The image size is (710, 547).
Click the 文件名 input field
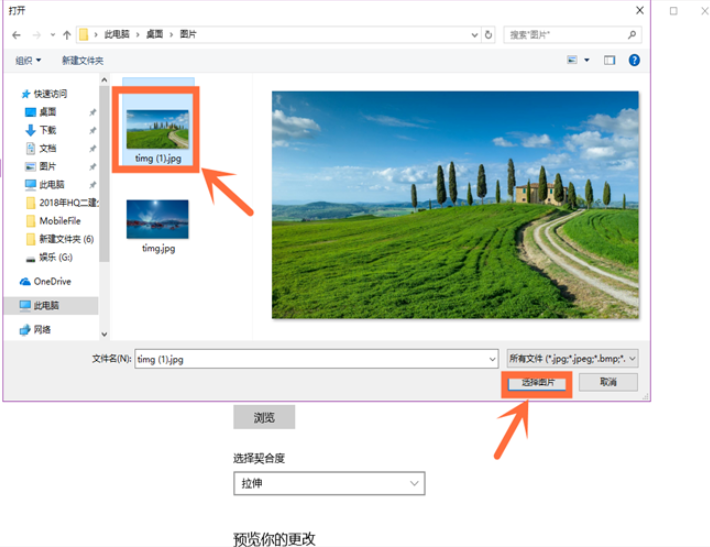pos(315,357)
